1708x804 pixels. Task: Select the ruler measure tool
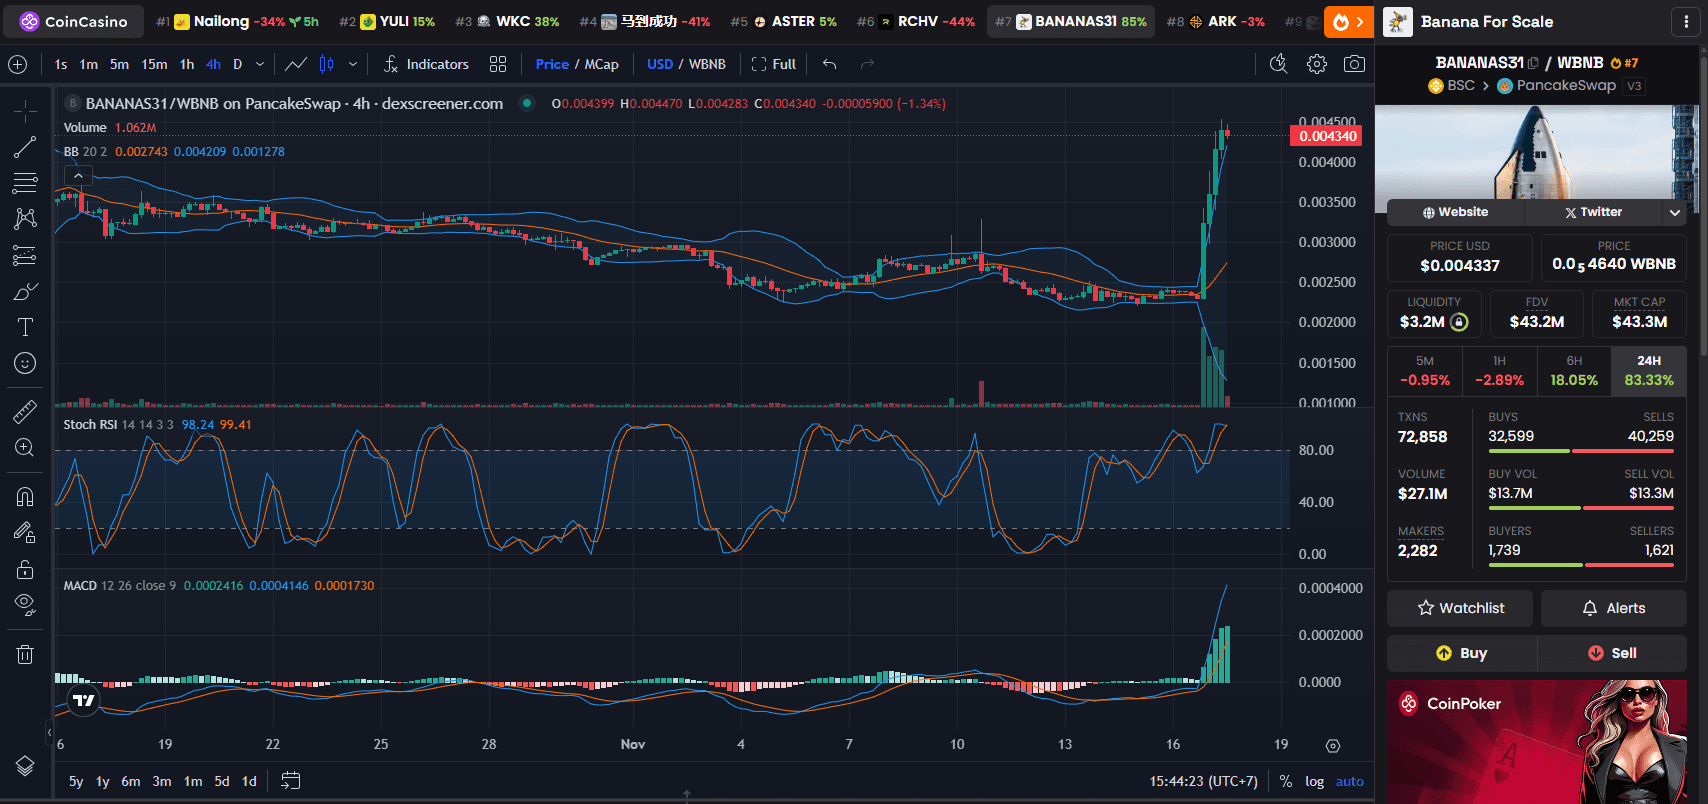click(x=25, y=411)
